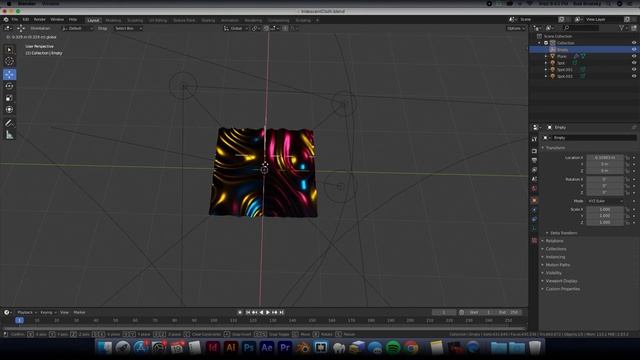Open the Tool properties tab icon

pos(534,139)
